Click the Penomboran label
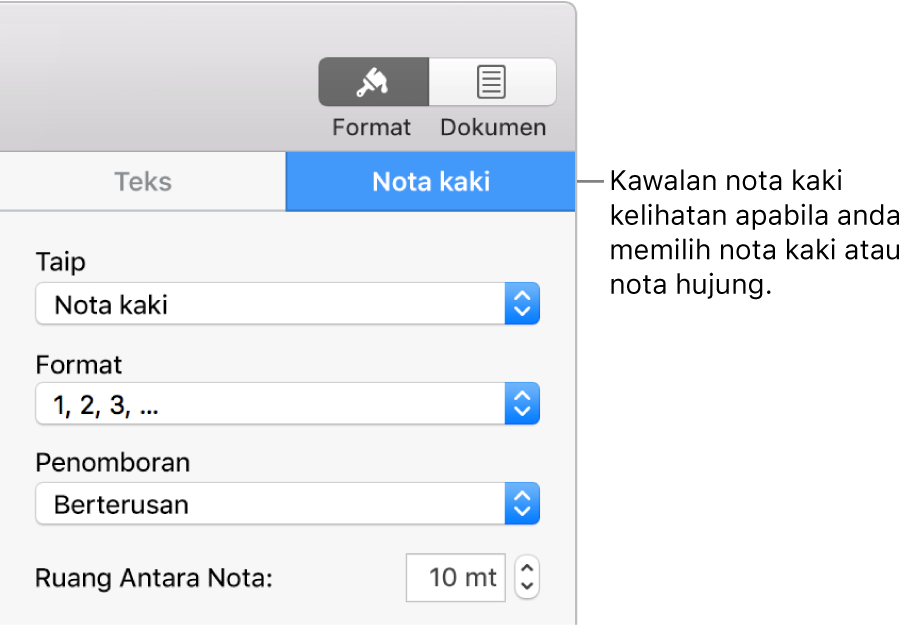Screen dimensions: 907x625 tap(113, 462)
